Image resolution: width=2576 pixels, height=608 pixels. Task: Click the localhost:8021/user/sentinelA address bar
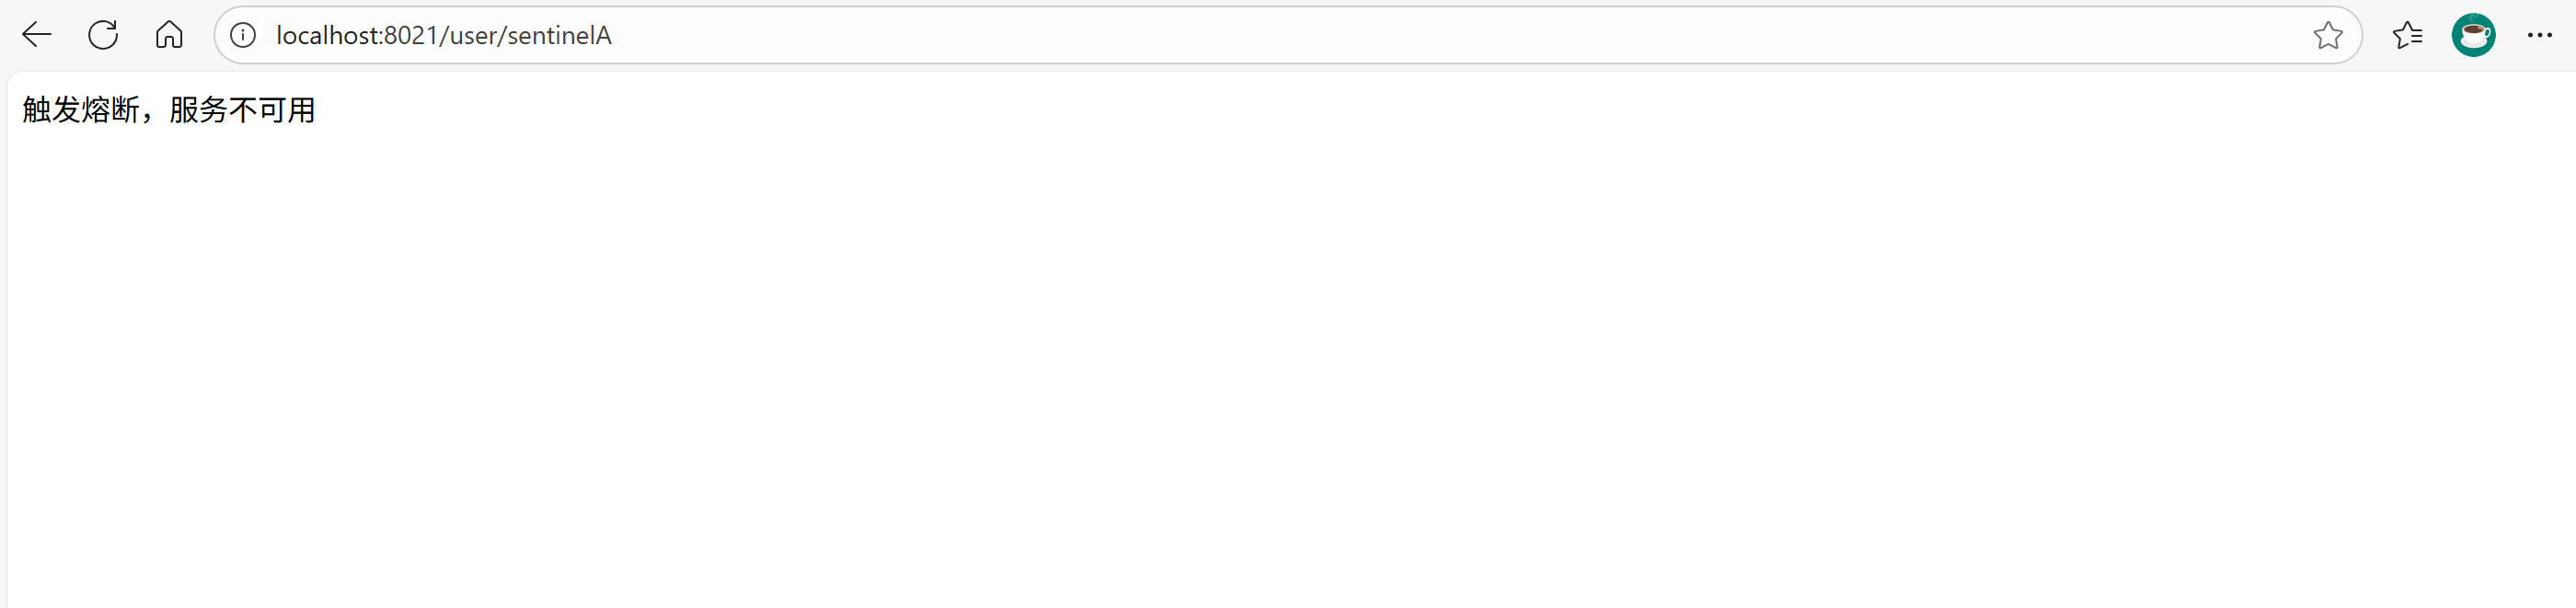(1288, 35)
